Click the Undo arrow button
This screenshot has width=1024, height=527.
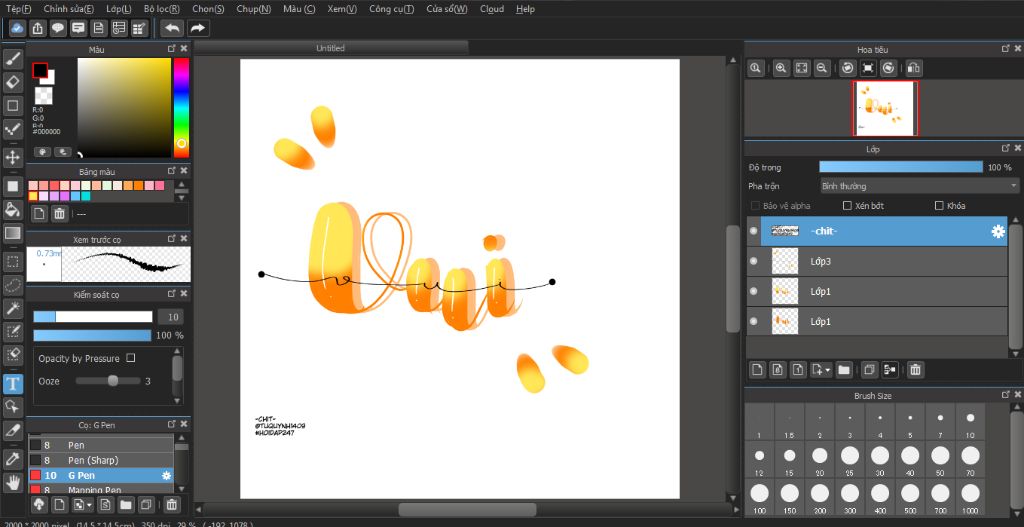pos(172,28)
